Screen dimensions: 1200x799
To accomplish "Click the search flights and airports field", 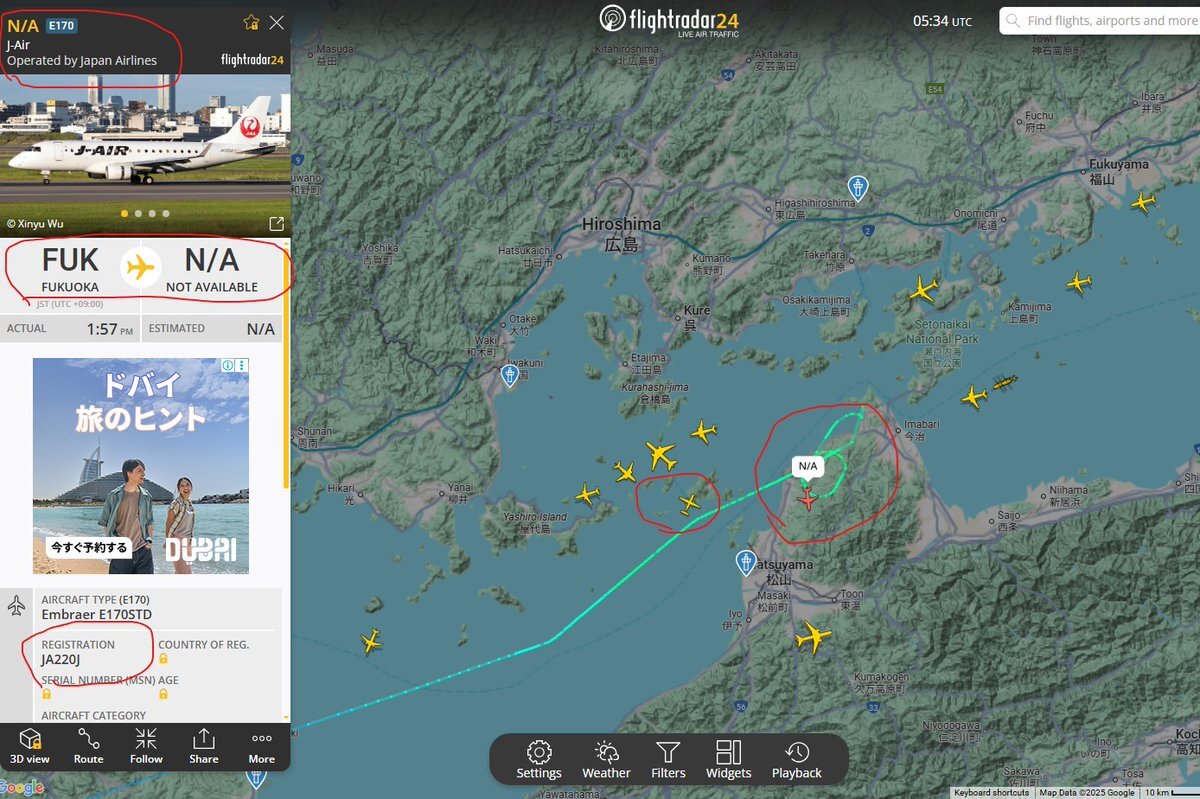I will pos(1100,21).
